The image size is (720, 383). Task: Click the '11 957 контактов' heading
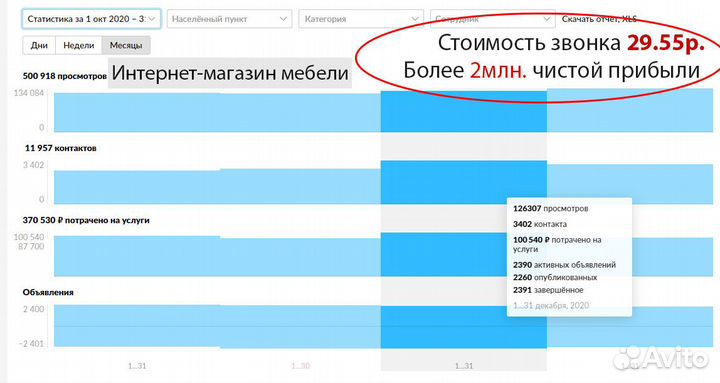[61, 148]
